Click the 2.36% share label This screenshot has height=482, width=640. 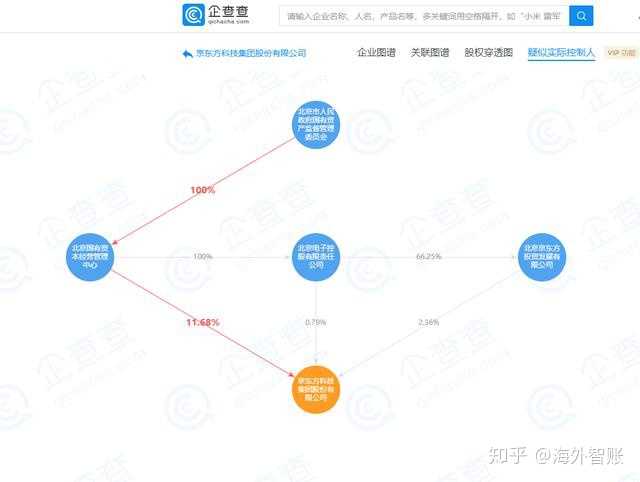click(429, 322)
